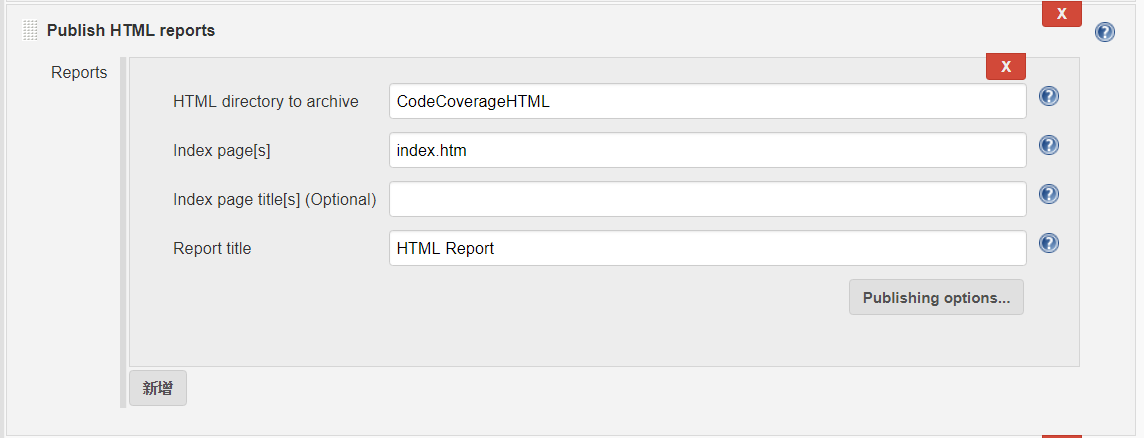View help for Report title field
Viewport: 1144px width, 438px height.
[1048, 243]
